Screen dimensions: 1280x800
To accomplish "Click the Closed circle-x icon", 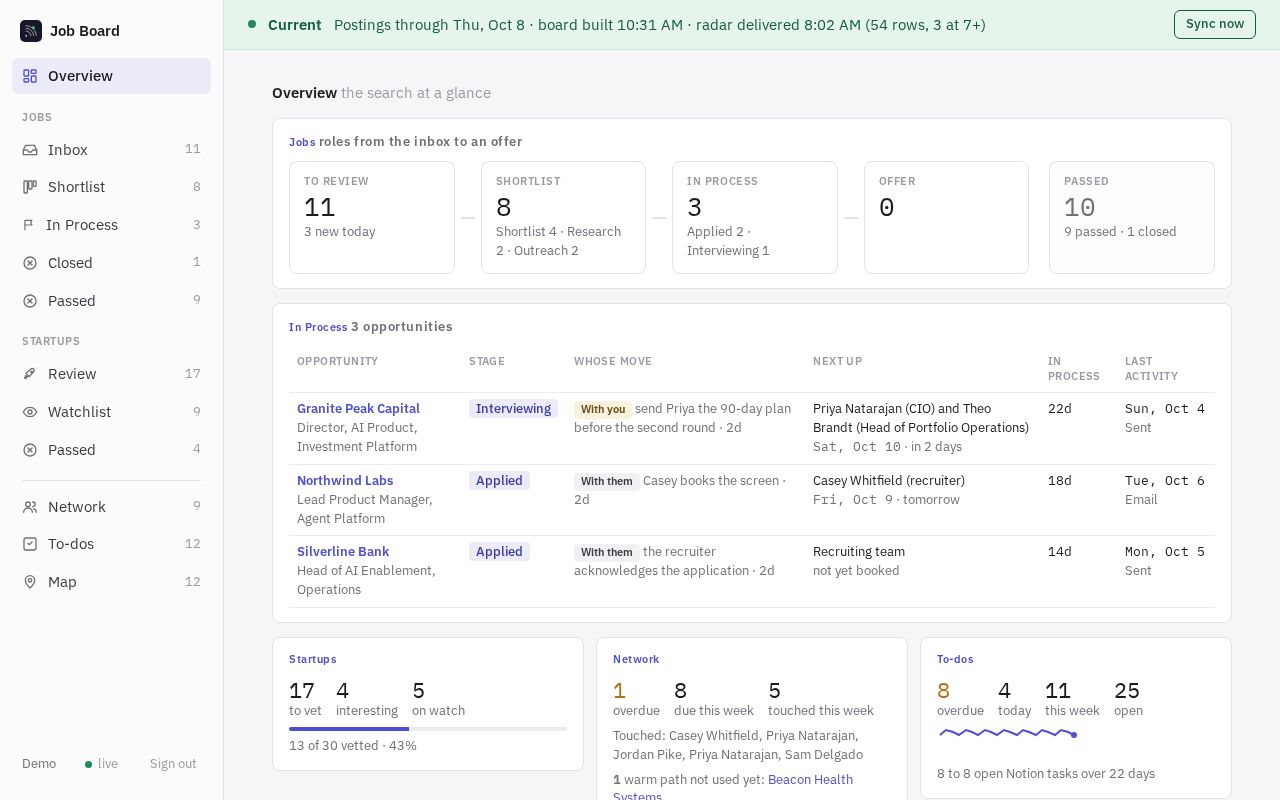I will click(30, 263).
